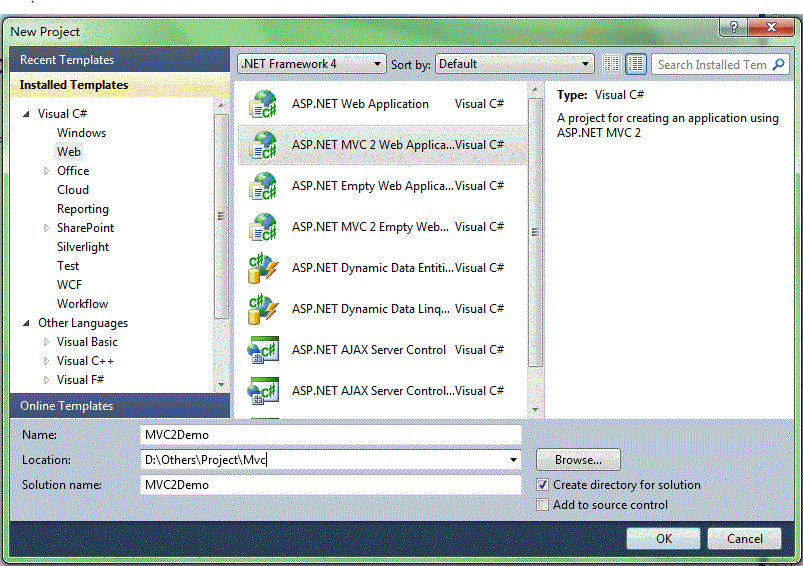
Task: Click the Cancel button
Action: [x=745, y=539]
